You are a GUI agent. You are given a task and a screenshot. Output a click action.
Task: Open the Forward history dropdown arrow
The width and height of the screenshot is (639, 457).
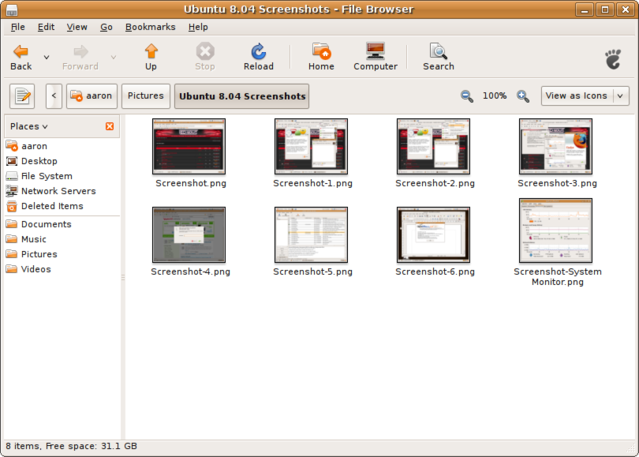point(113,57)
